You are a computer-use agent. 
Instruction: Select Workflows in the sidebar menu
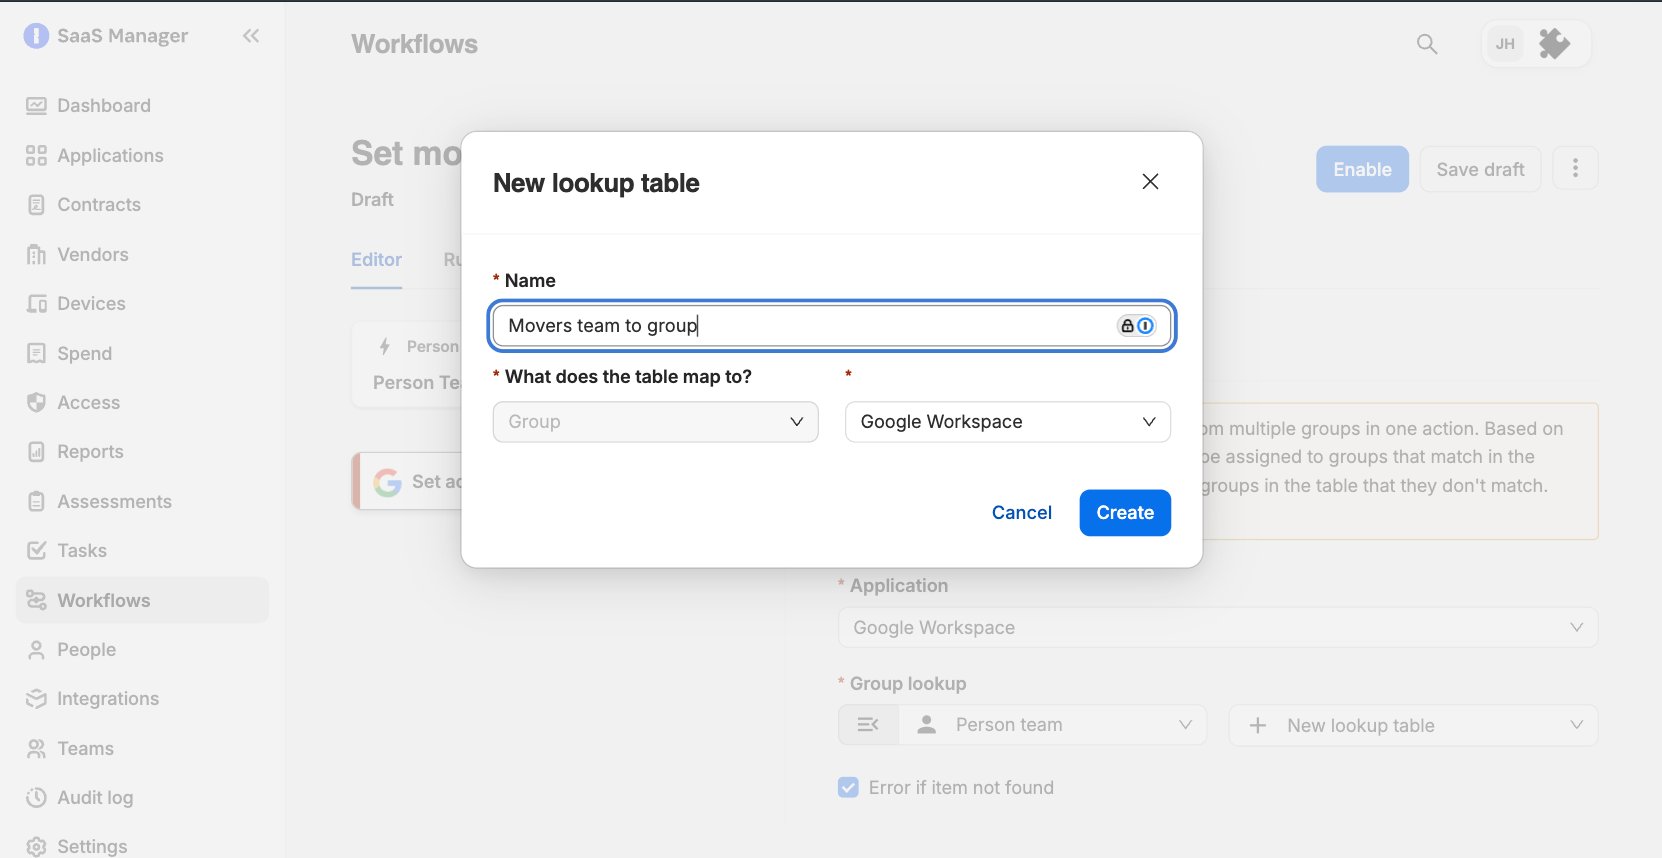tap(143, 600)
